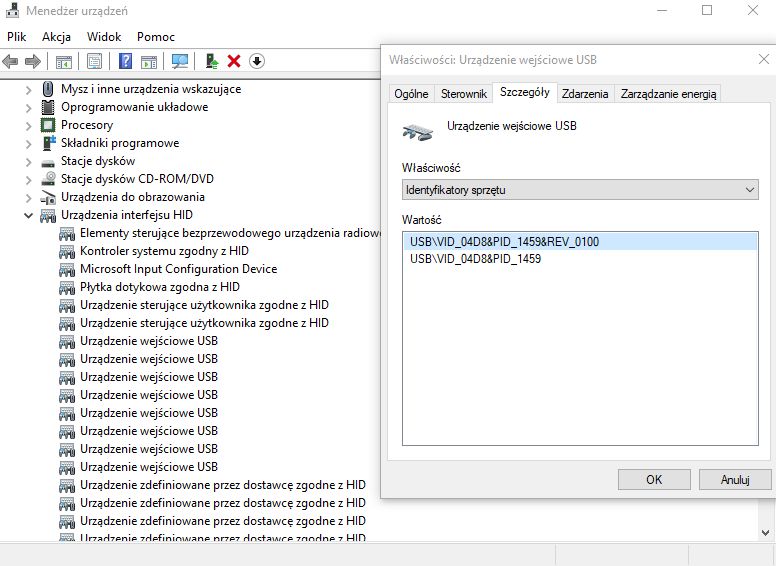Click the processor icon beside Procesory
Image resolution: width=776 pixels, height=566 pixels.
(x=48, y=125)
